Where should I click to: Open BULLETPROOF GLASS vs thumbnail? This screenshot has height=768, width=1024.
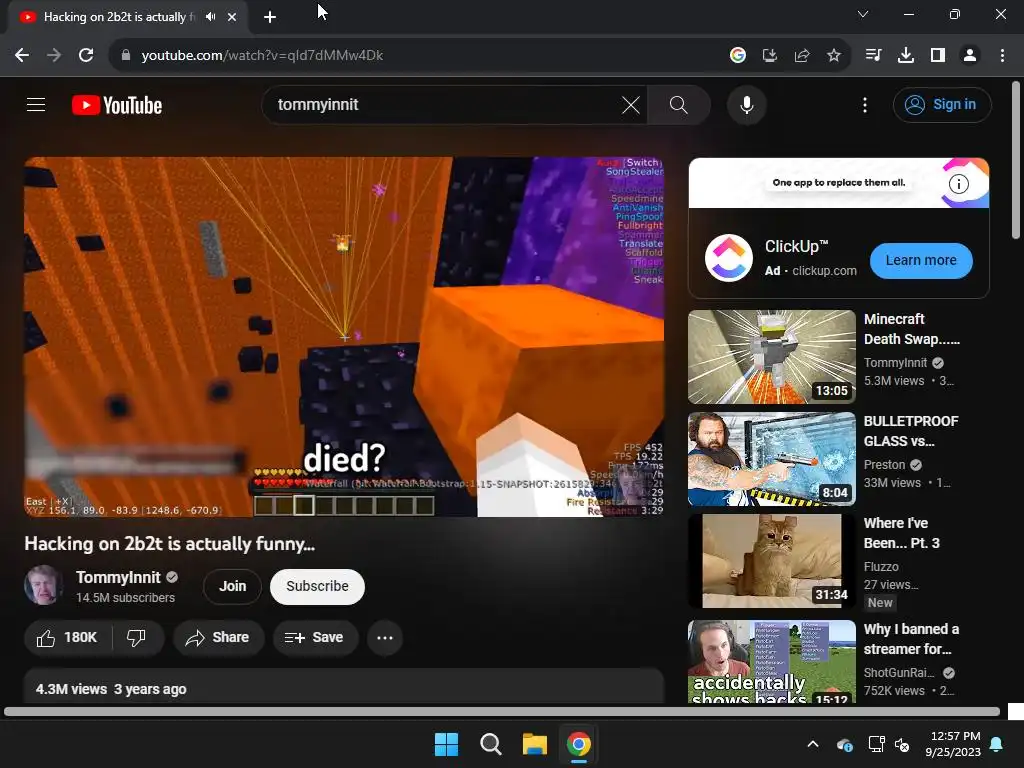[x=772, y=458]
